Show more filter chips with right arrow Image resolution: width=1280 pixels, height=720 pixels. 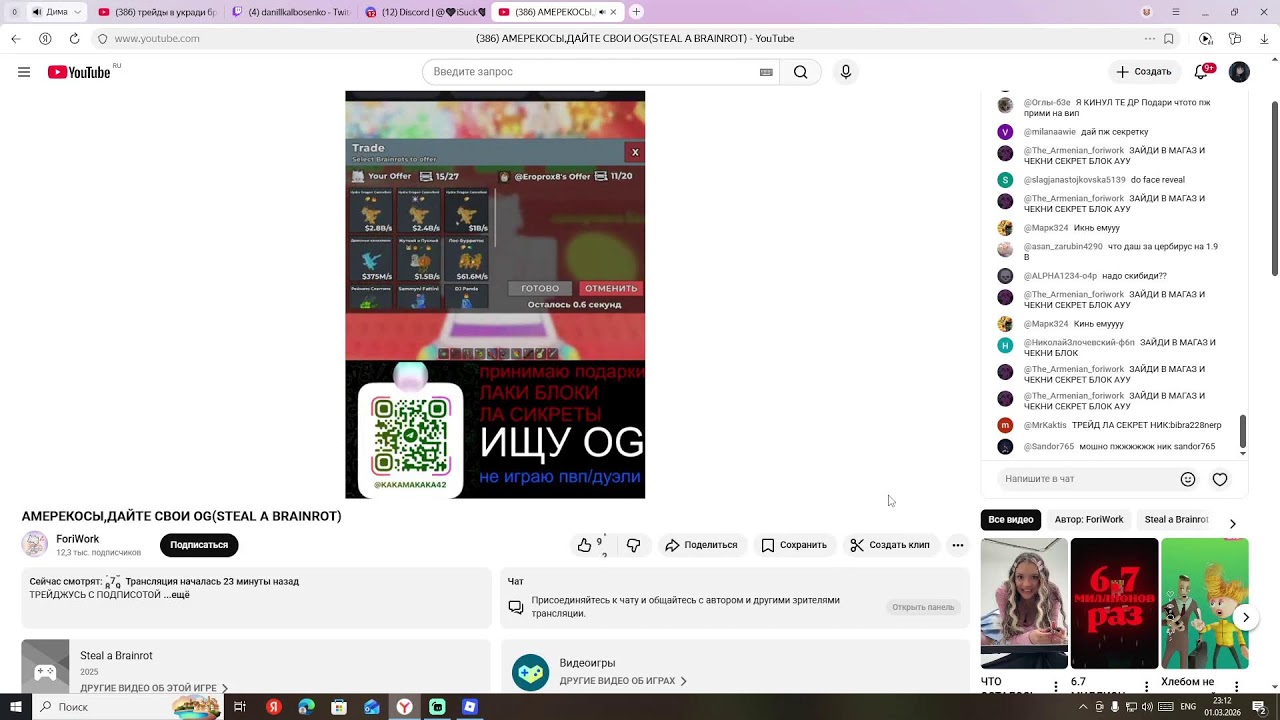coord(1232,524)
